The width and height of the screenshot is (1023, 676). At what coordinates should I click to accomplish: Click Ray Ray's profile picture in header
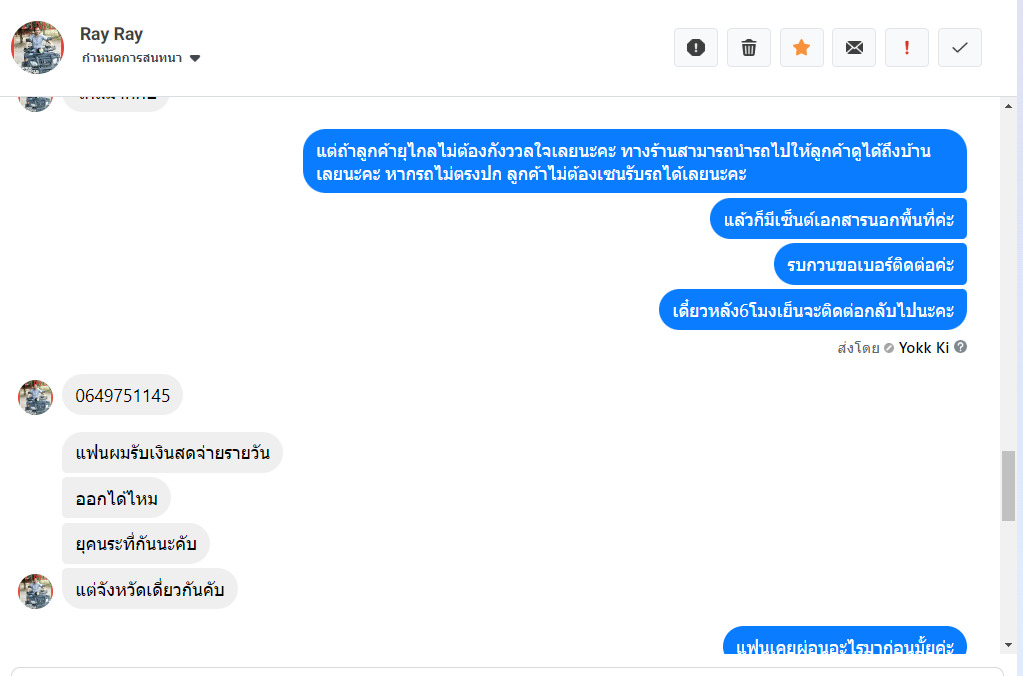click(x=37, y=47)
